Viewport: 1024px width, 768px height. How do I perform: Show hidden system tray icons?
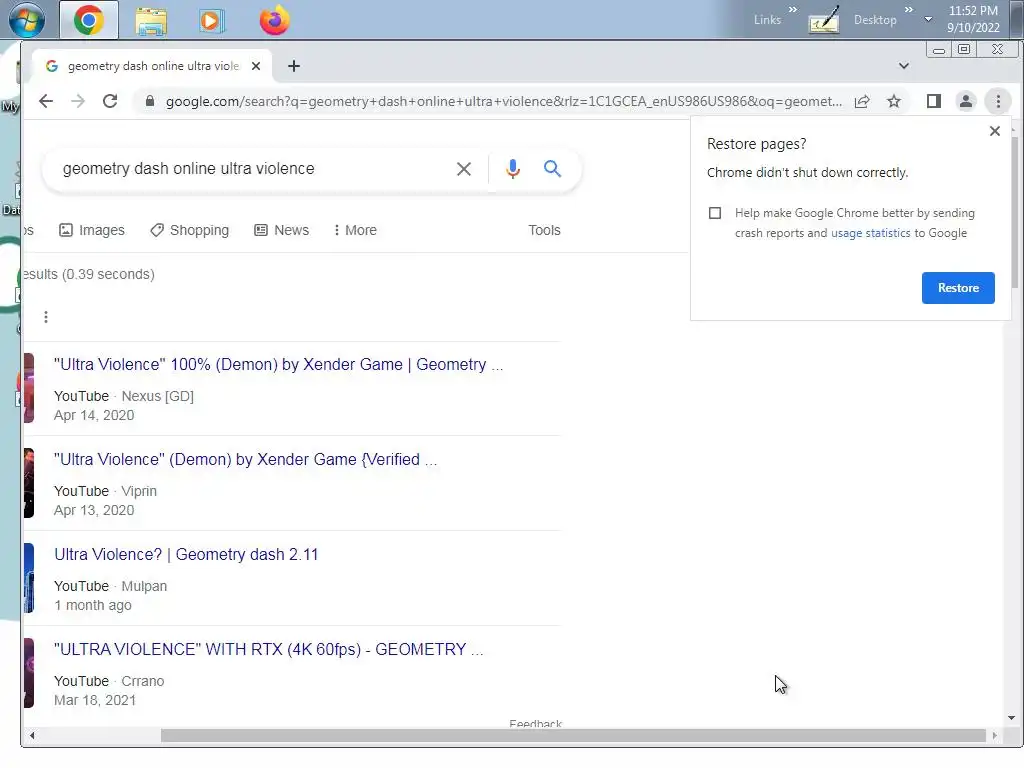(x=928, y=20)
